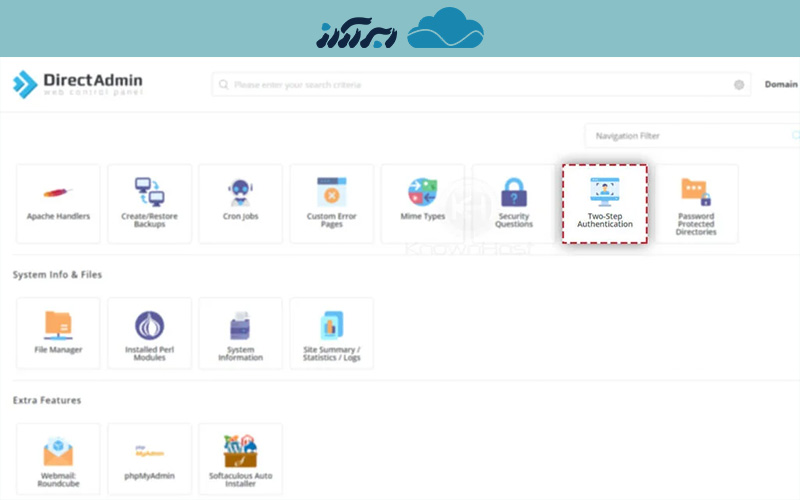View System Information
Image resolution: width=800 pixels, height=500 pixels.
click(240, 333)
